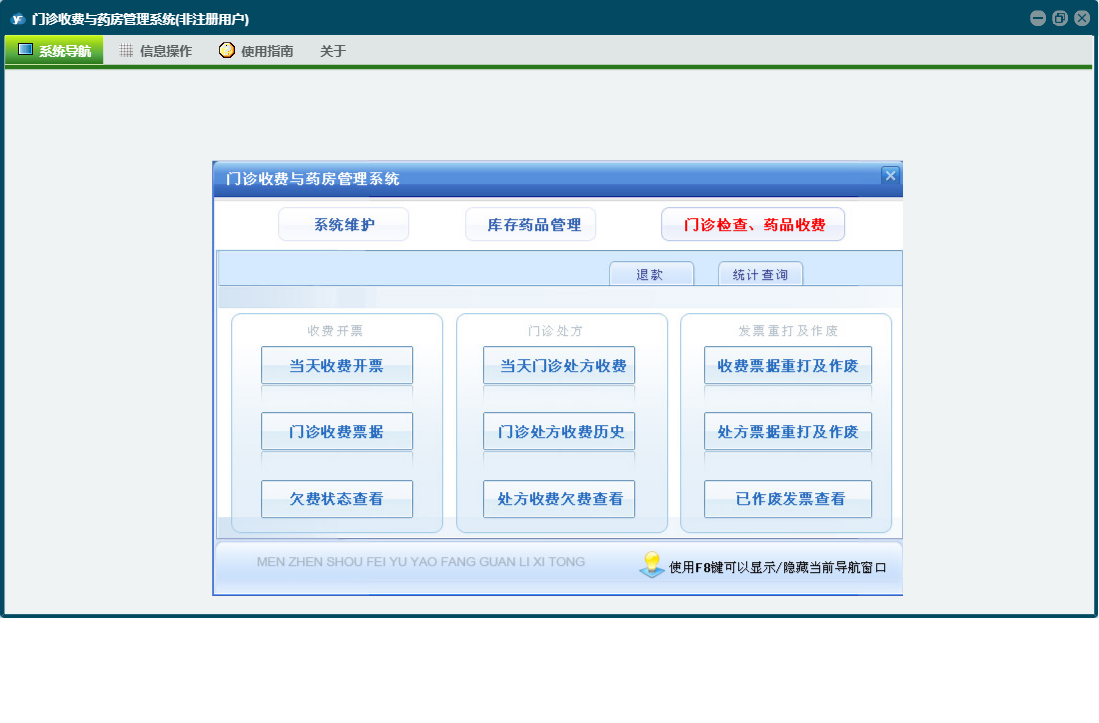Viewport: 1099px width, 723px height.
Task: Click the 信息操作 grid icon
Action: [126, 50]
